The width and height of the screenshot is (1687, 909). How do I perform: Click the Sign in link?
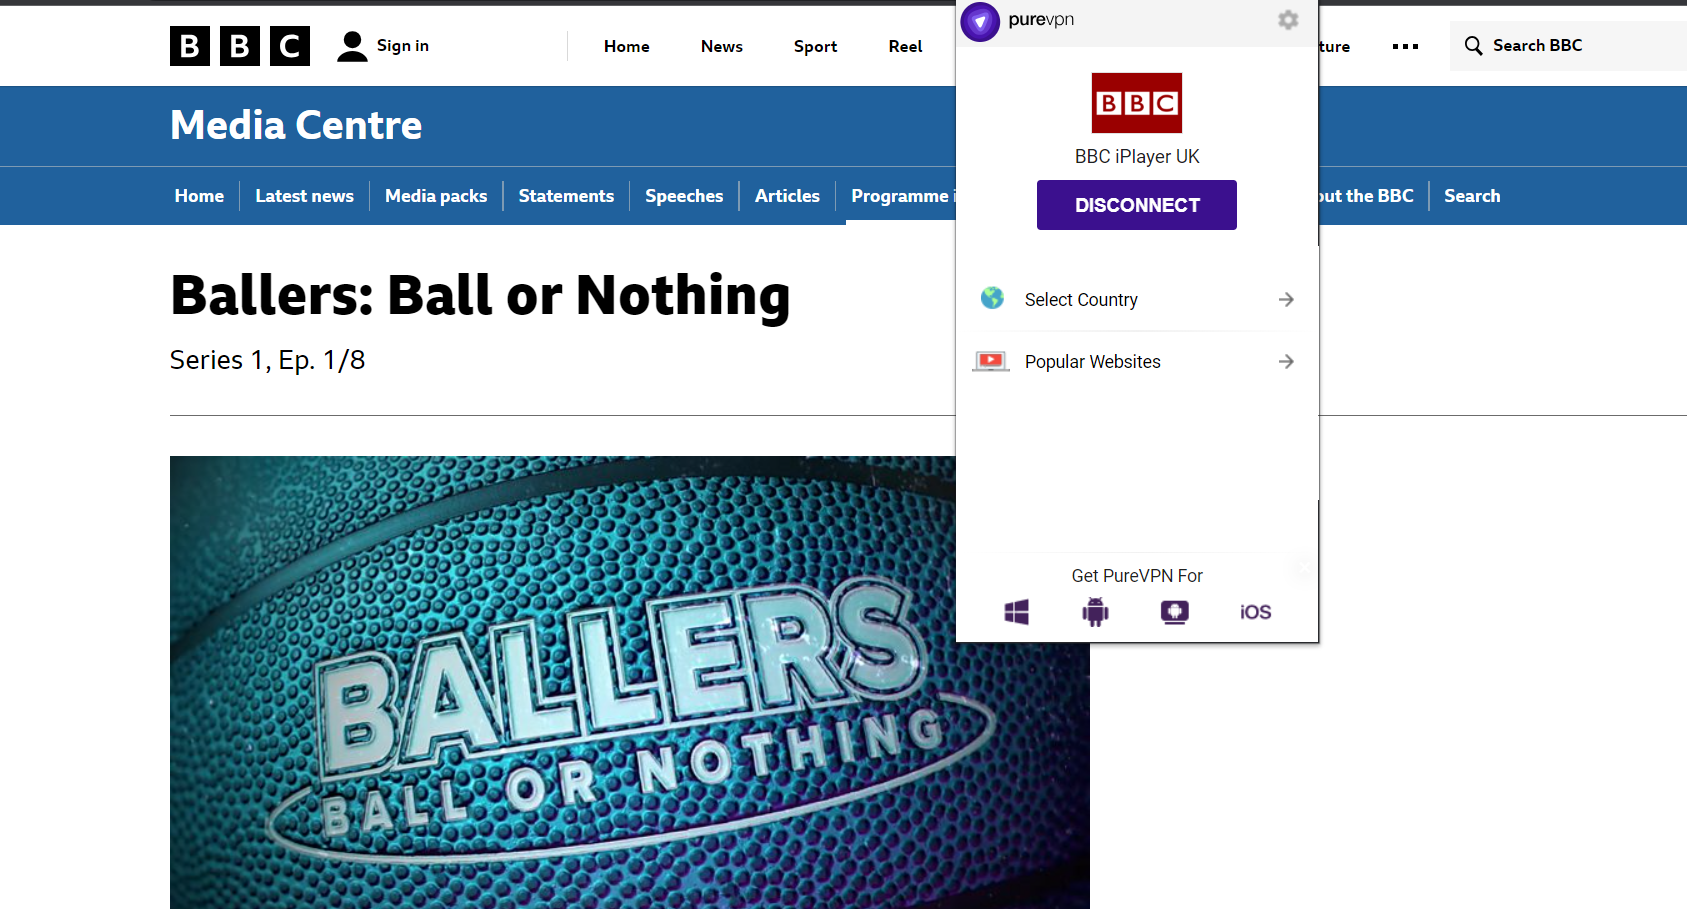pyautogui.click(x=402, y=45)
